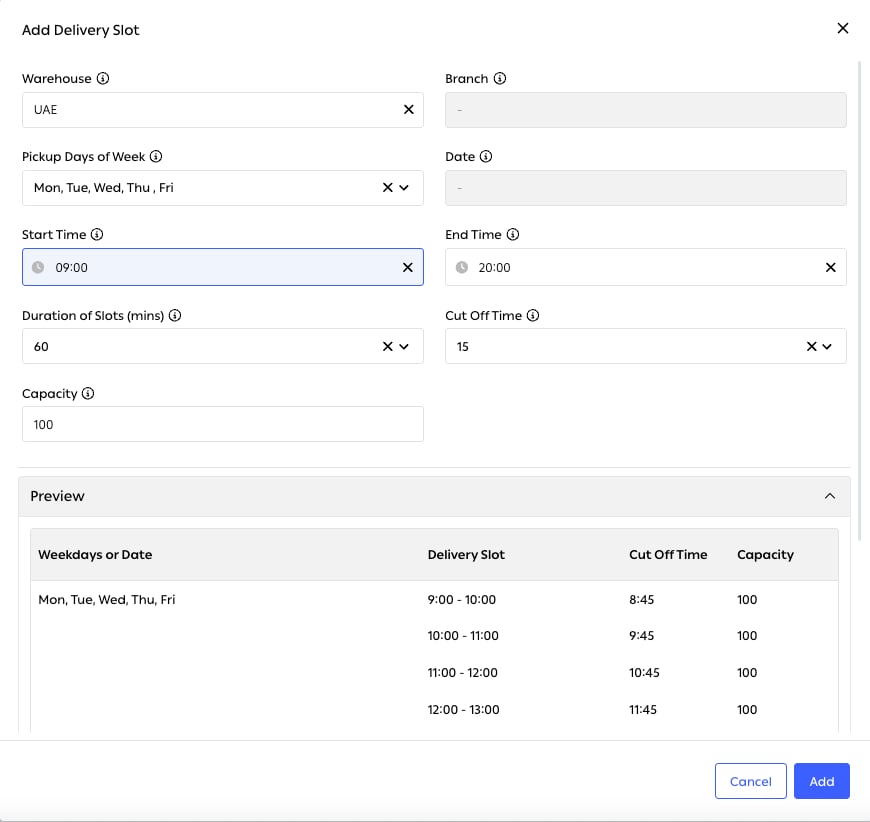Click the '10:45' cut off time cell
Viewport: 870px width, 822px height.
click(x=644, y=672)
